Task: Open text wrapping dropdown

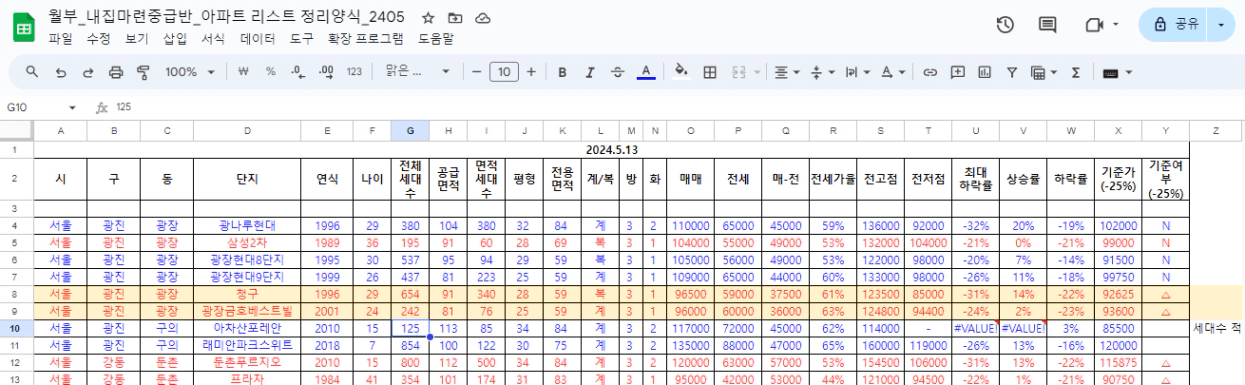Action: click(x=857, y=72)
